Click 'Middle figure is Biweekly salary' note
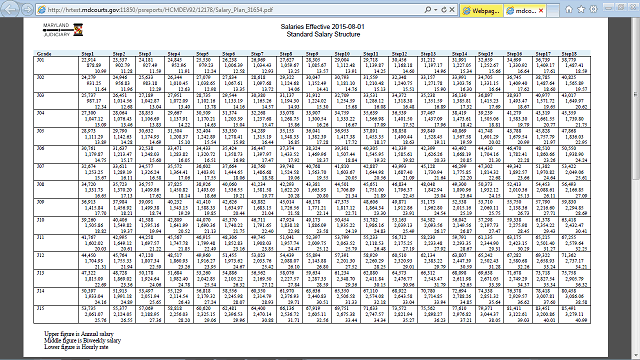 point(82,340)
